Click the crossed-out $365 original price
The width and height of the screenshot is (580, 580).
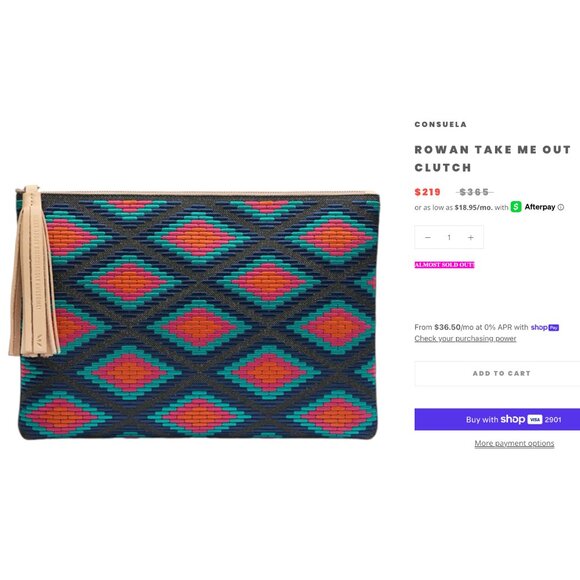coord(475,192)
